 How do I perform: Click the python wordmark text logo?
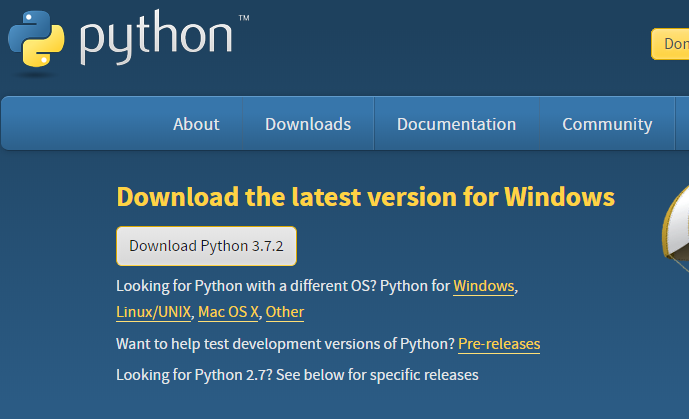point(156,38)
